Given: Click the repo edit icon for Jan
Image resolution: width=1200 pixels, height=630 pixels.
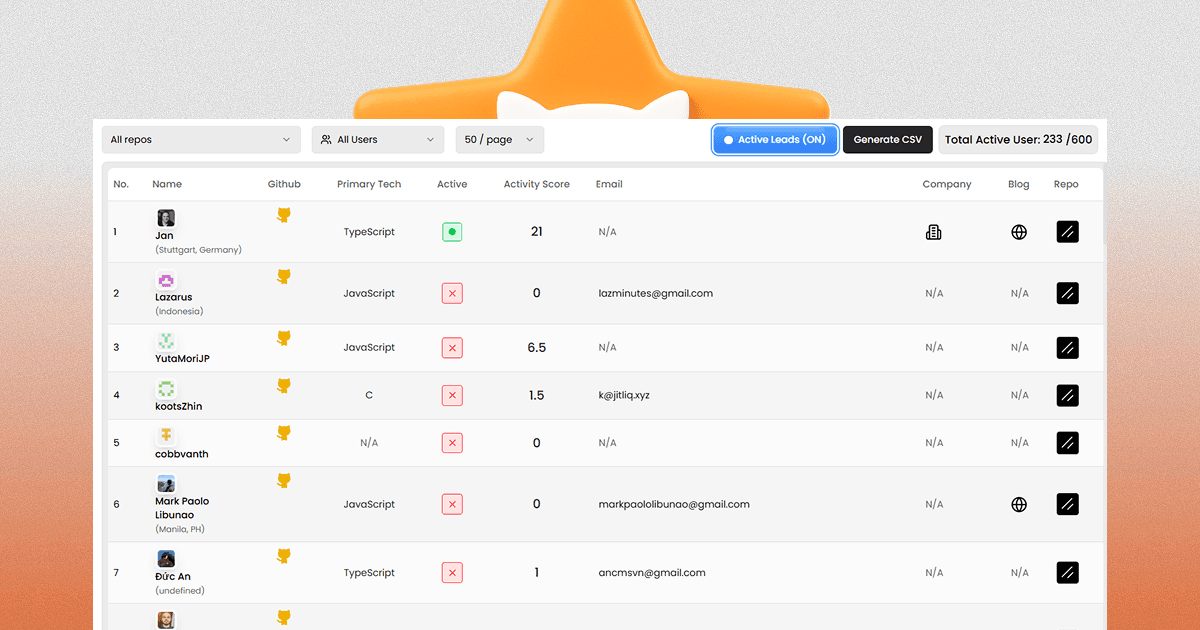Looking at the screenshot, I should [1067, 231].
